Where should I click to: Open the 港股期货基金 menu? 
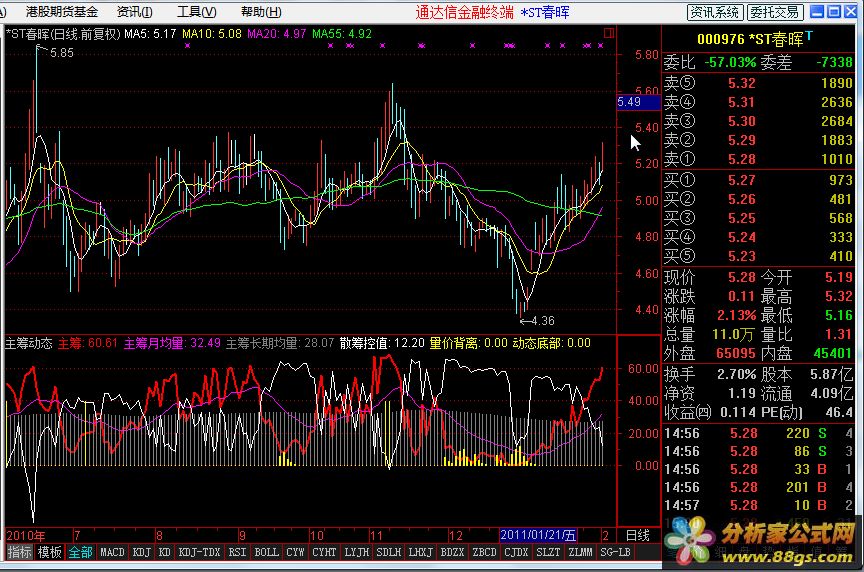click(61, 12)
